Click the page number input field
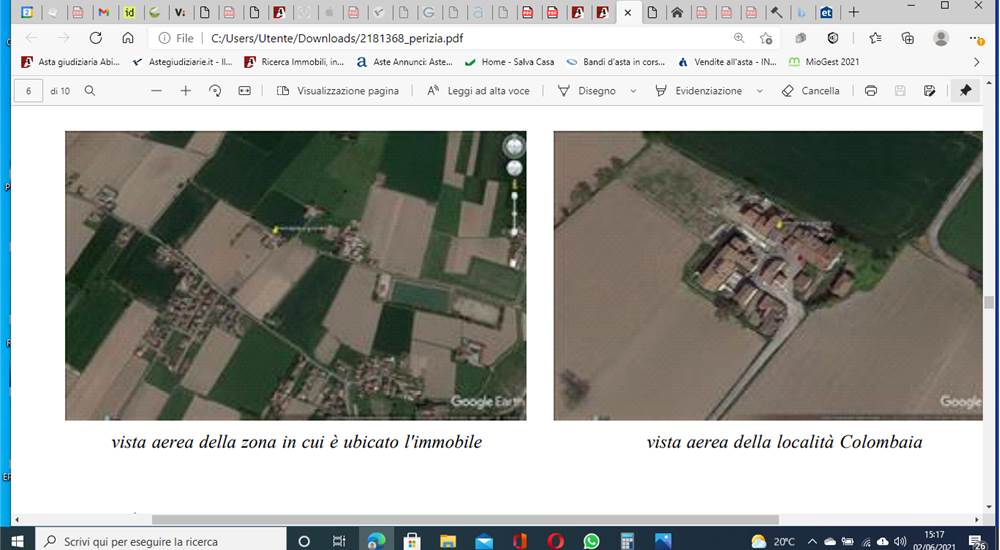1000x550 pixels. pos(28,91)
